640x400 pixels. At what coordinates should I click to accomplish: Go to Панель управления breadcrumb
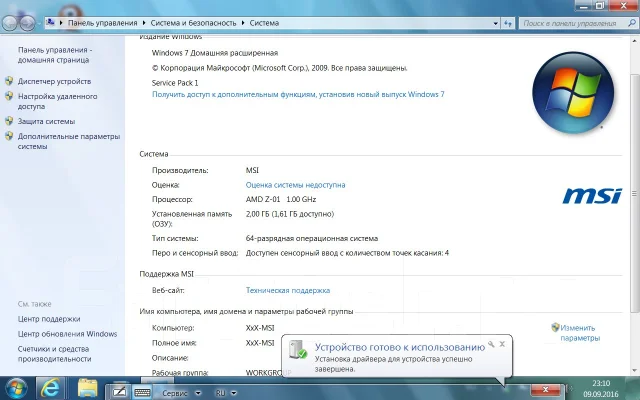pos(102,23)
